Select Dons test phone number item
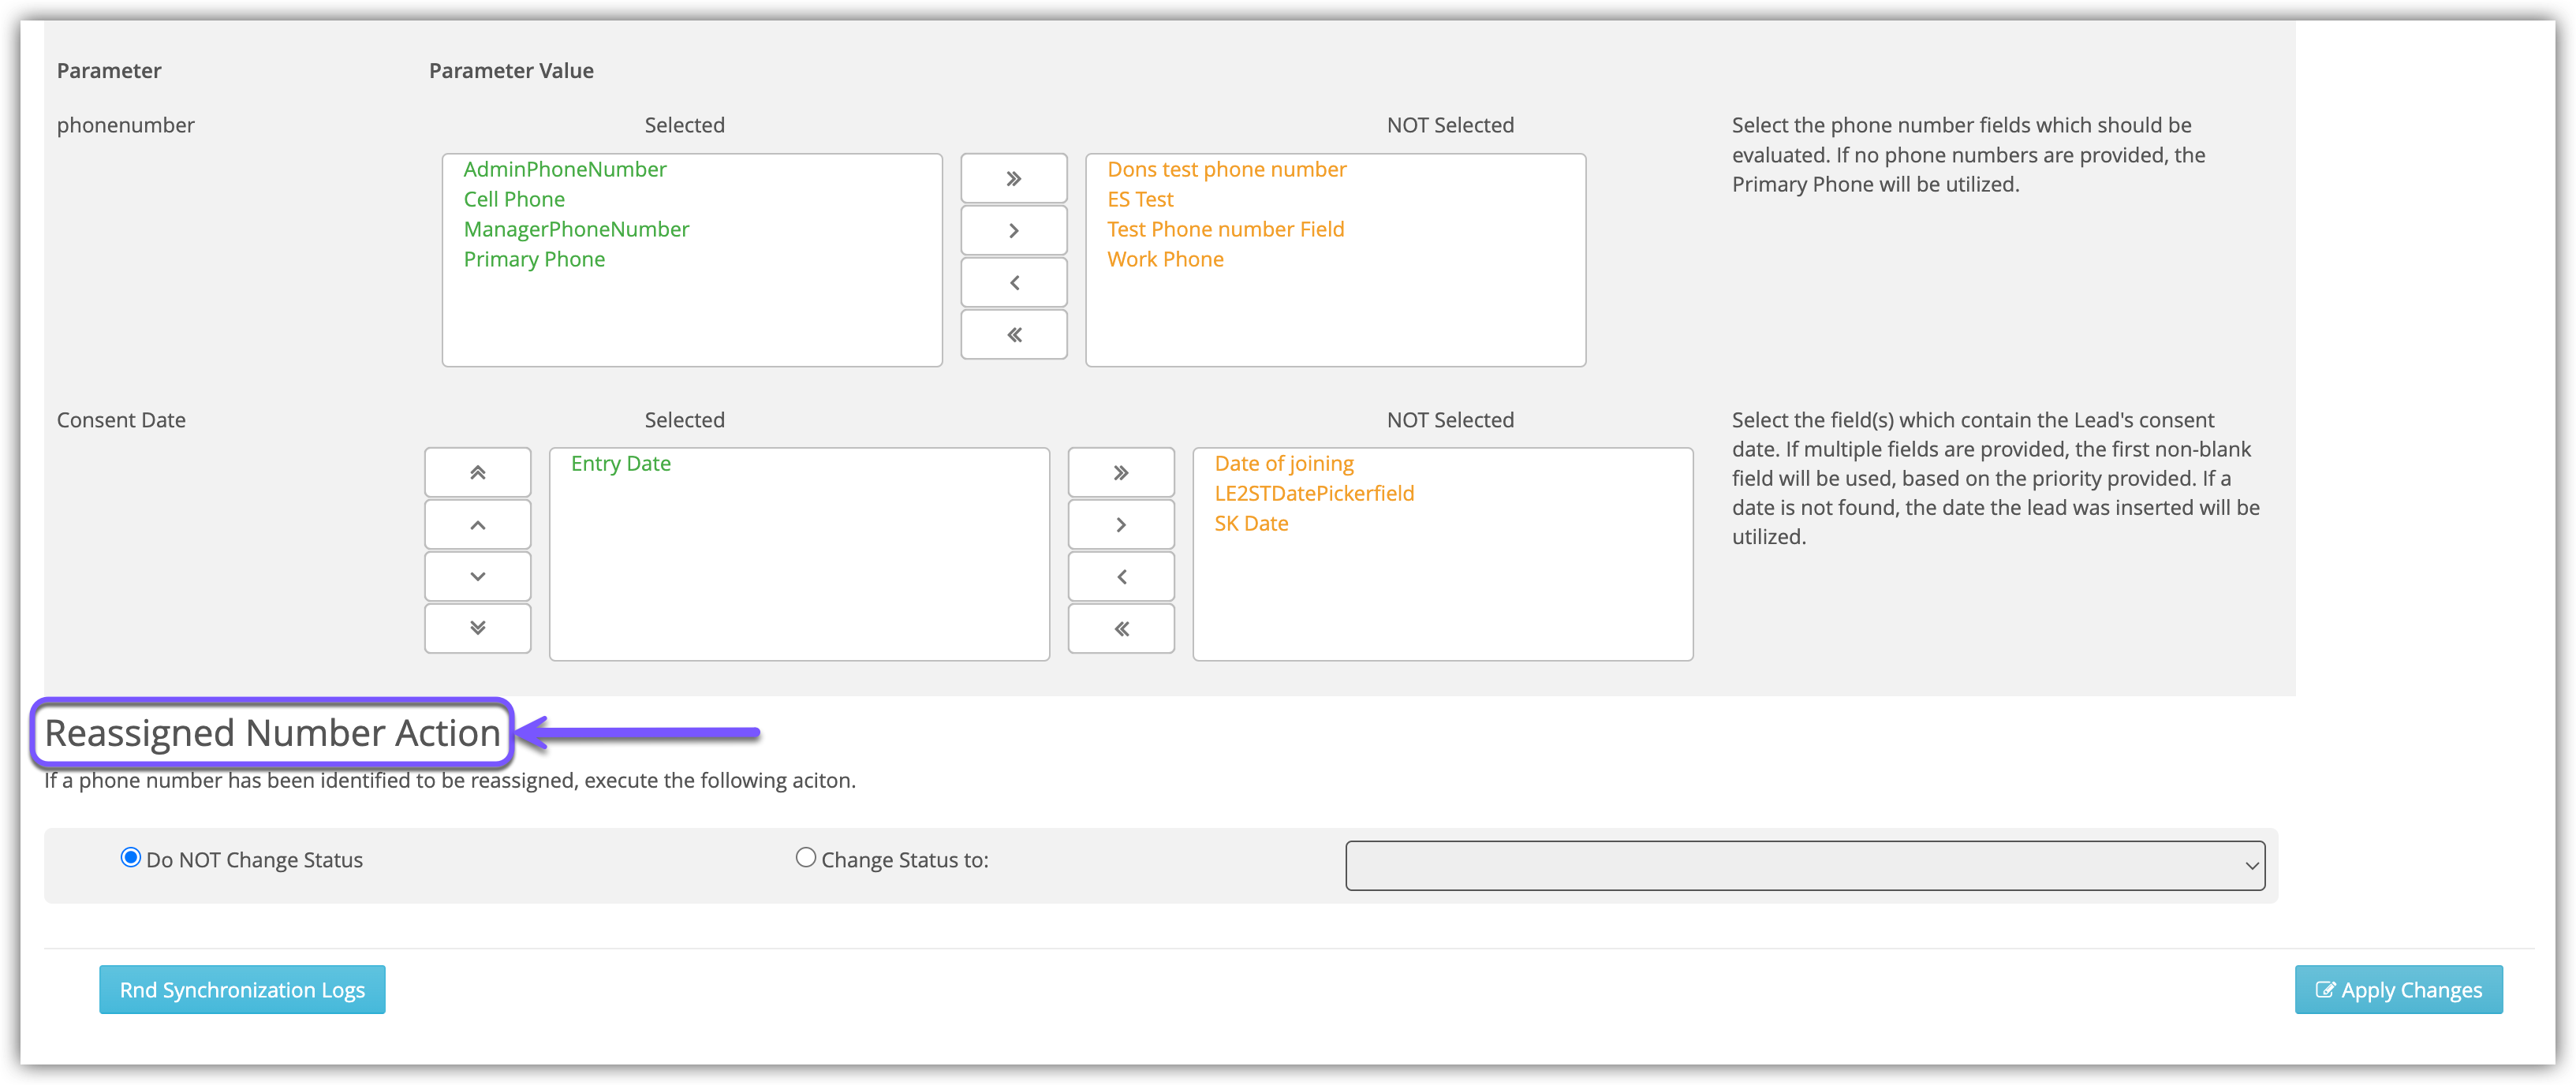 1226,170
